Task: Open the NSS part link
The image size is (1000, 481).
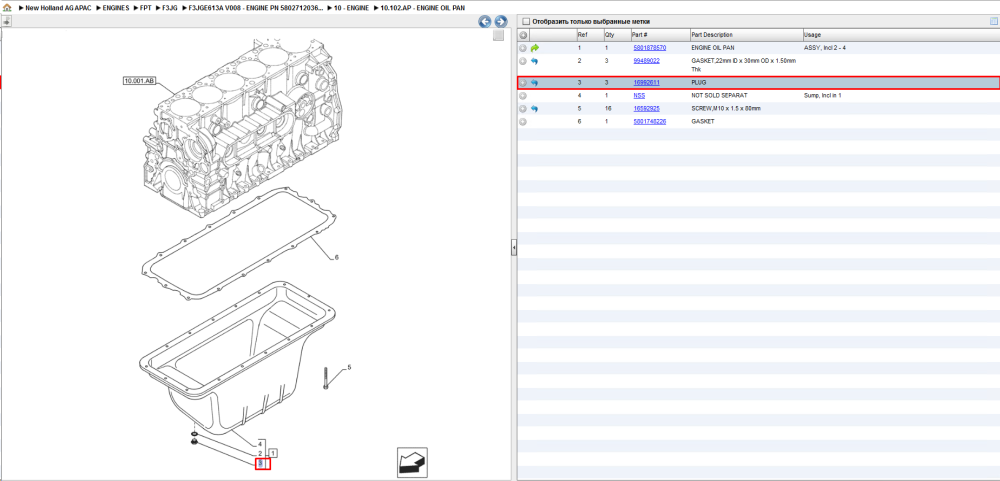Action: point(639,96)
